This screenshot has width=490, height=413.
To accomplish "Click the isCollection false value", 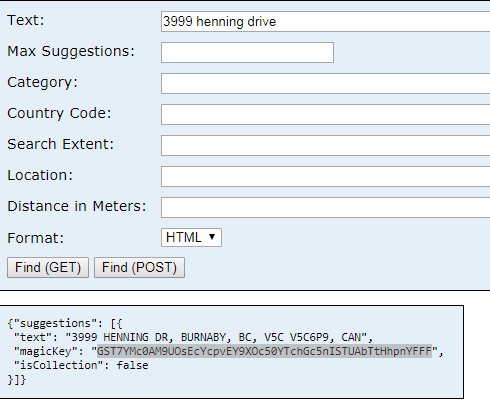I will [x=132, y=365].
